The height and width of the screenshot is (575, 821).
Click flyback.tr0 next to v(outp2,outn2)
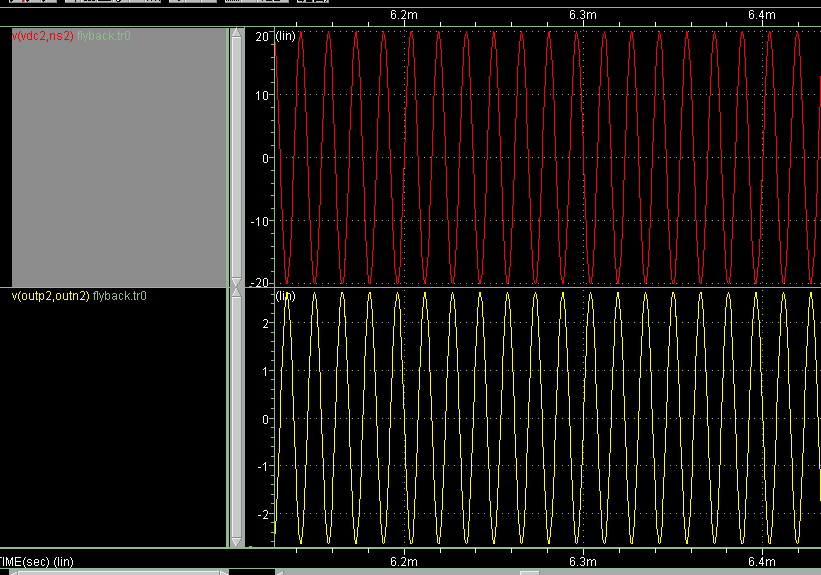120,296
